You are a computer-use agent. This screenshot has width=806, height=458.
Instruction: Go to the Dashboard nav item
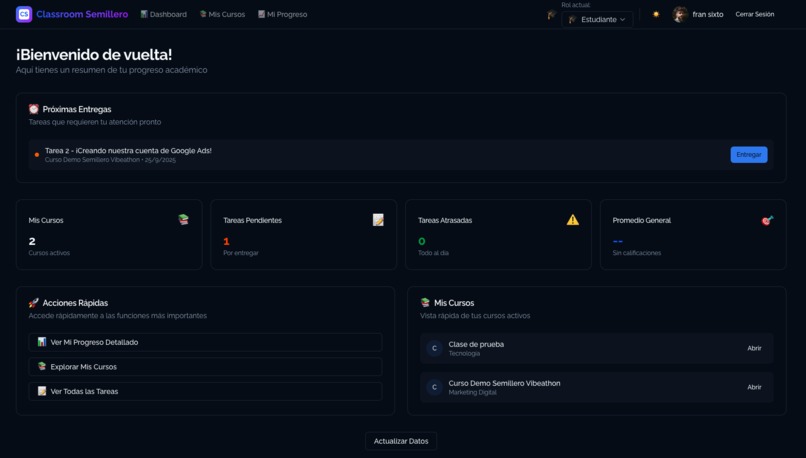pos(163,14)
